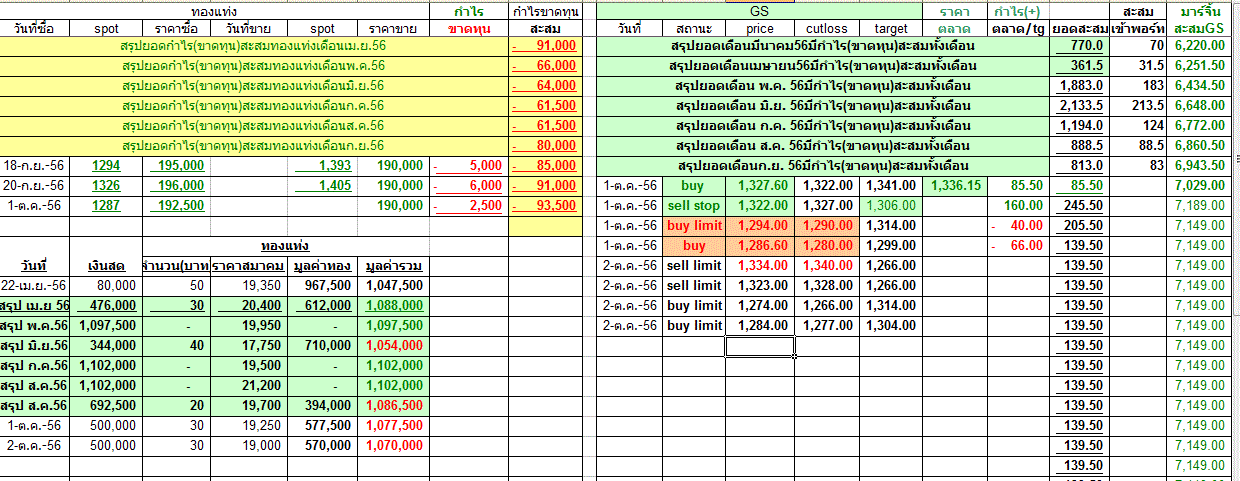
Task: Click price cell 1,284.00
Action: click(760, 326)
